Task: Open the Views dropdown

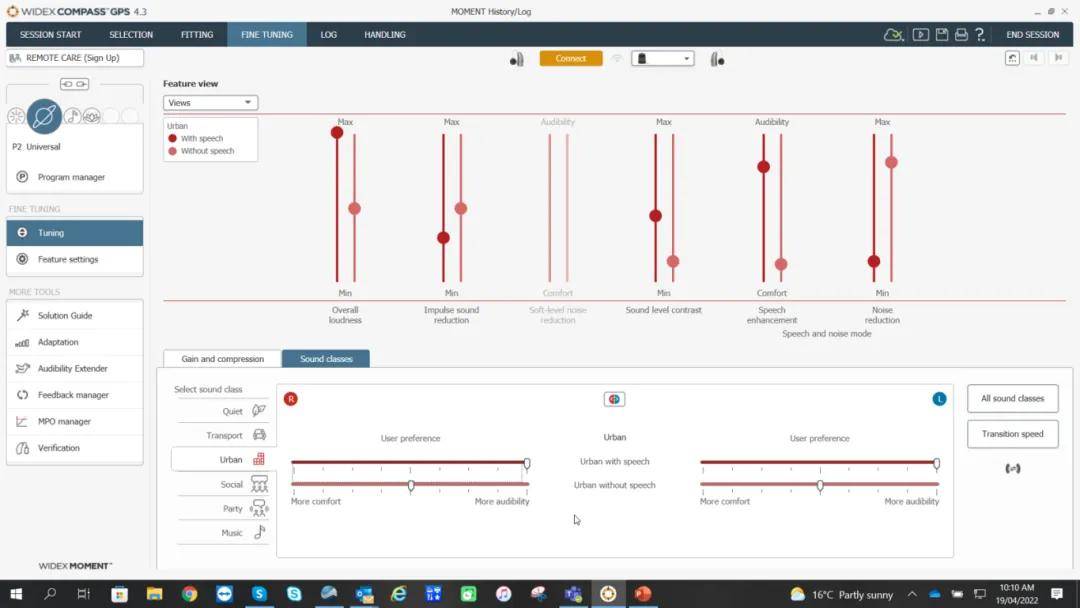Action: click(210, 103)
